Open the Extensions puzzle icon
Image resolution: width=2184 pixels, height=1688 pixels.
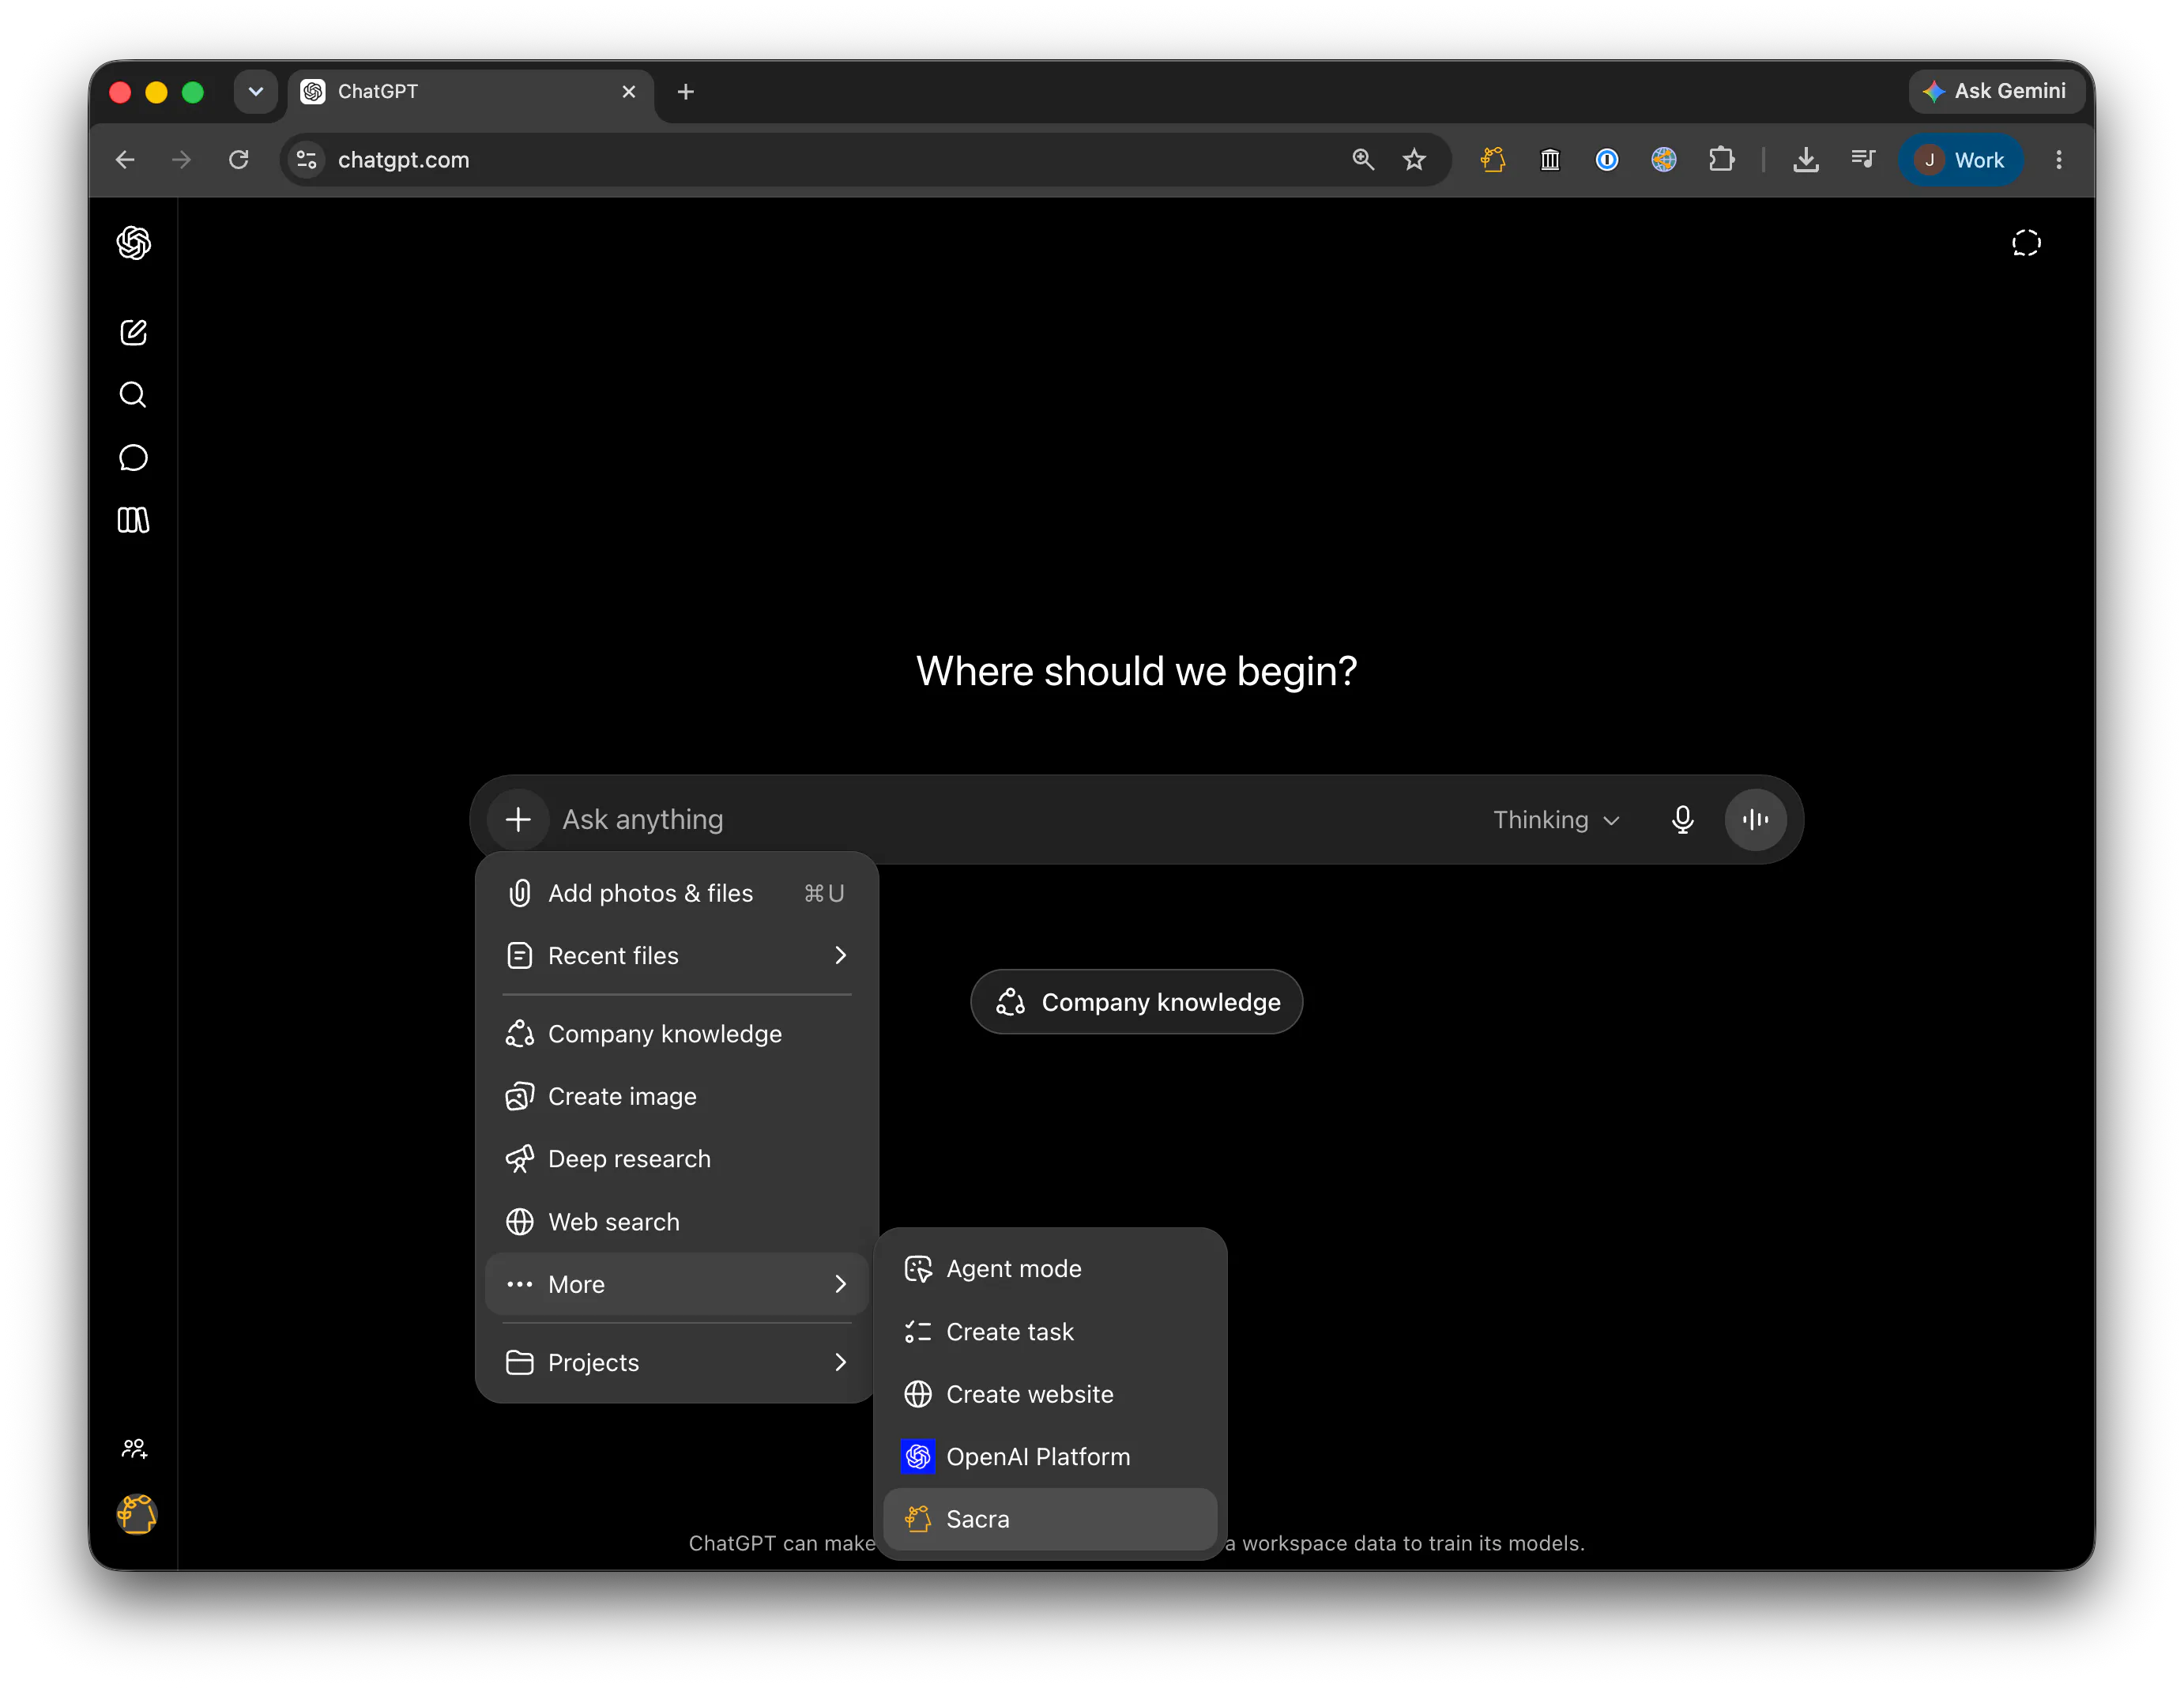1722,160
